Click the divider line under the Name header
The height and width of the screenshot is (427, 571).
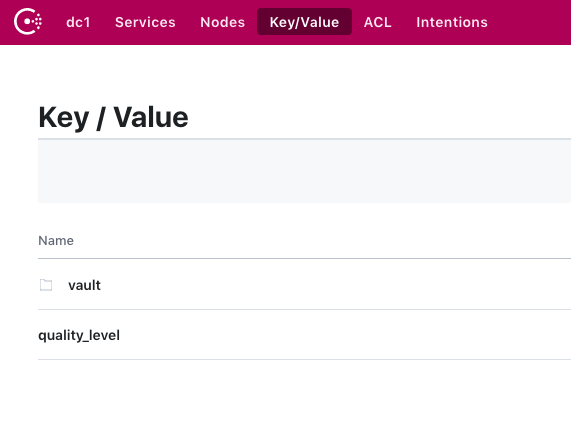pyautogui.click(x=304, y=258)
